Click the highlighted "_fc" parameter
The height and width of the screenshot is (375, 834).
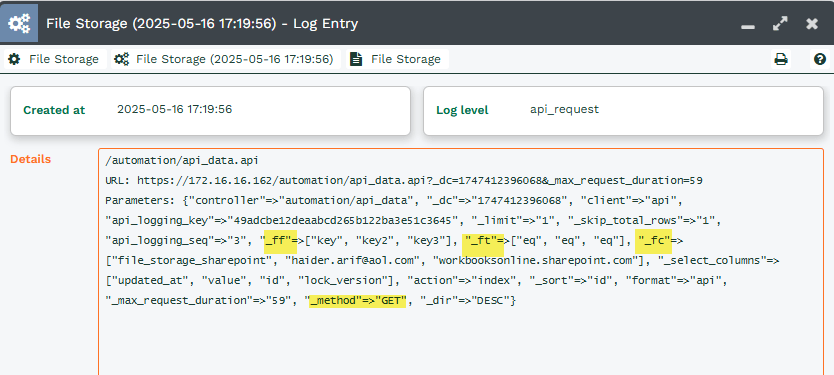tap(654, 241)
